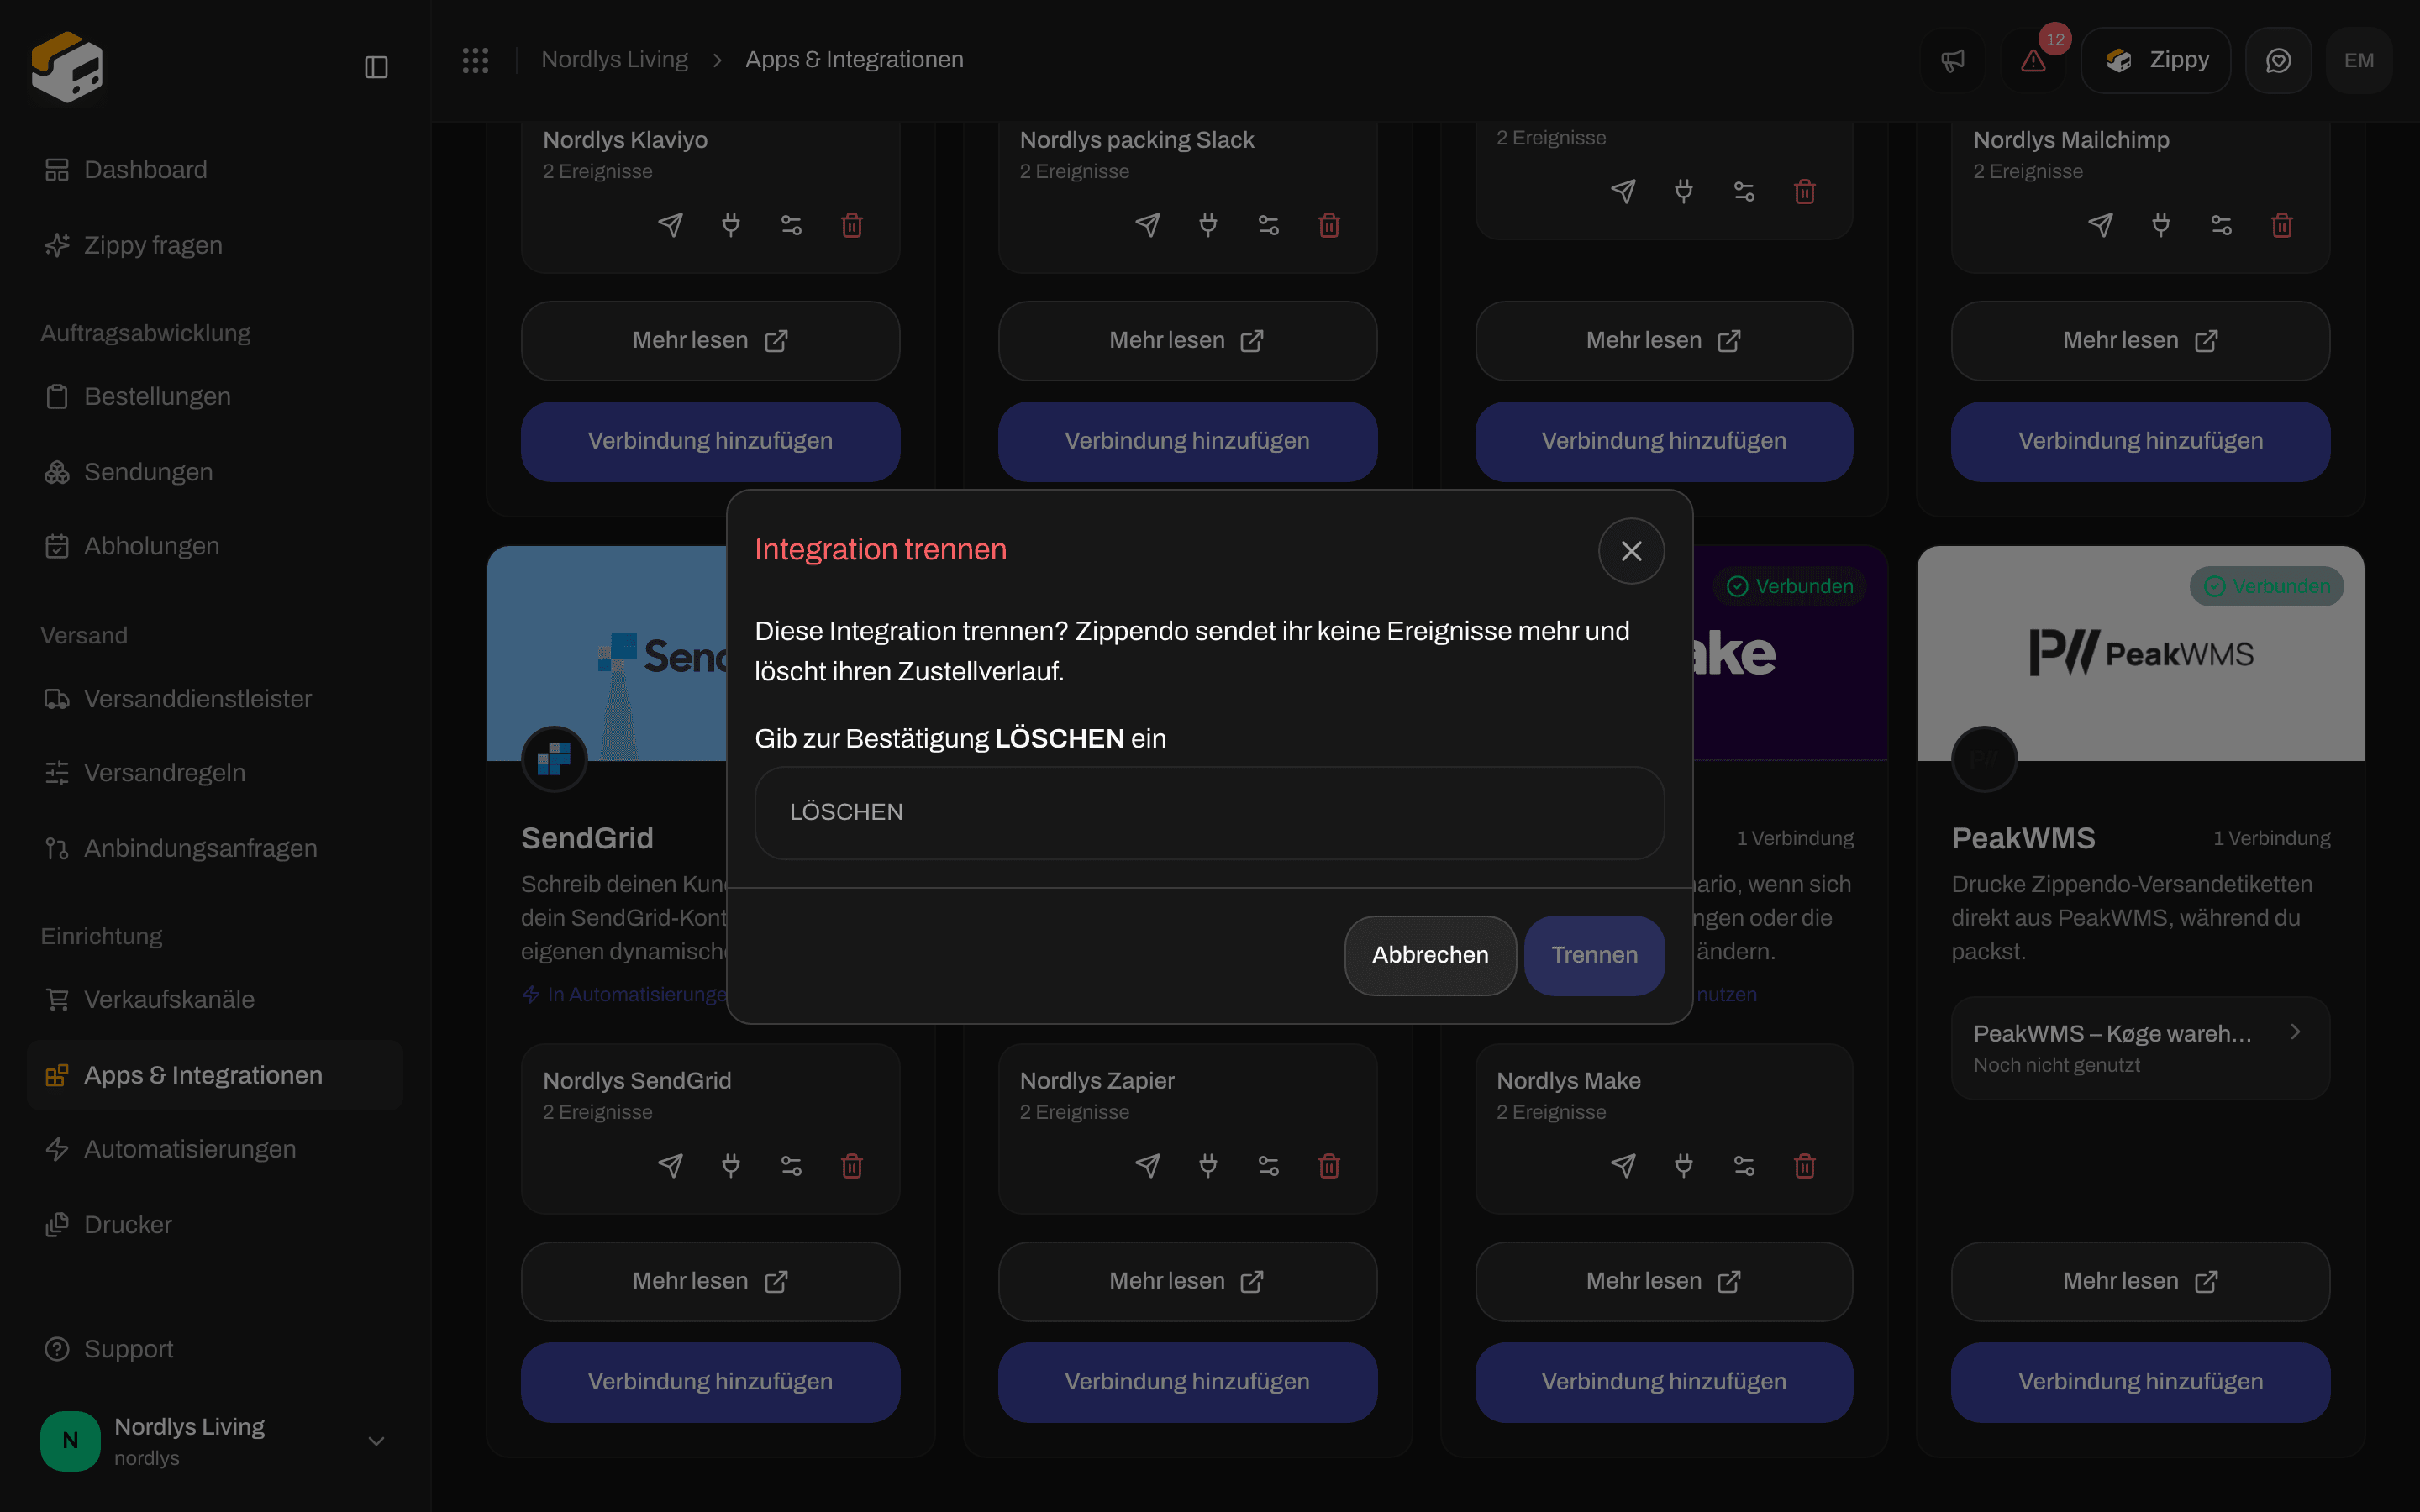Click Mehr lesen in the SendGrid card
Image resolution: width=2420 pixels, height=1512 pixels.
(x=710, y=1281)
